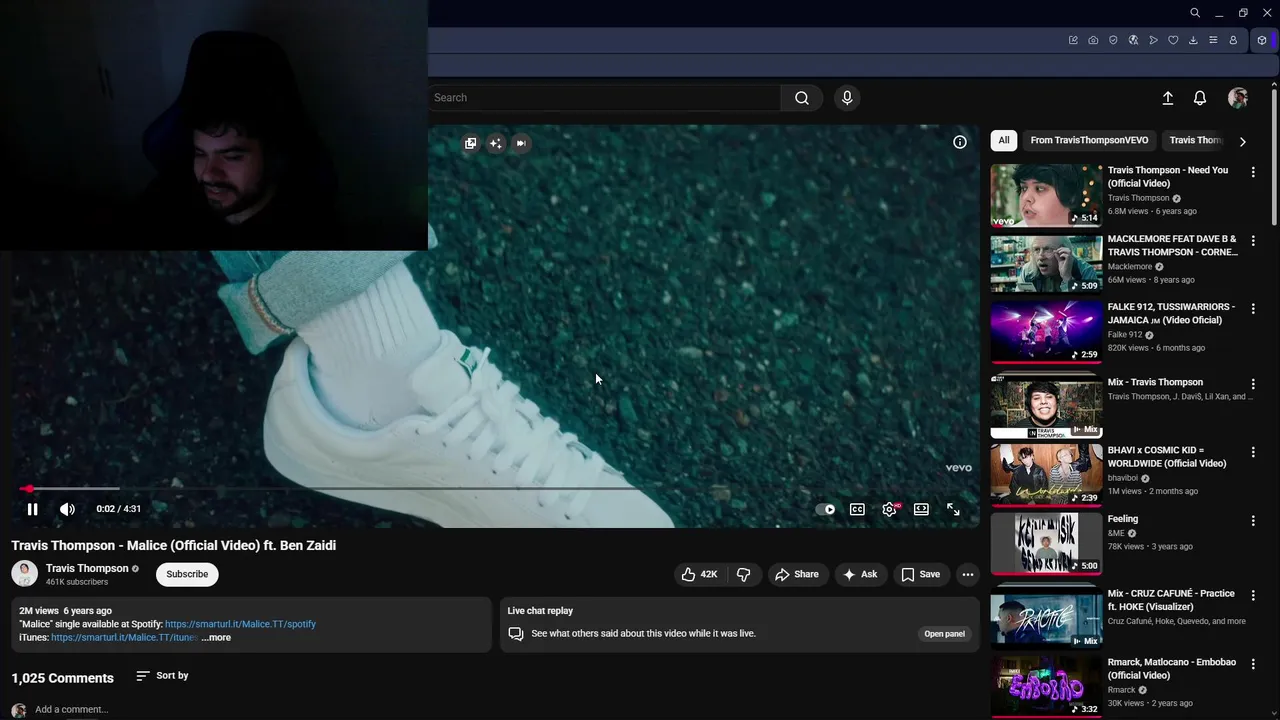Open the video settings gear
The image size is (1280, 720).
tap(889, 509)
